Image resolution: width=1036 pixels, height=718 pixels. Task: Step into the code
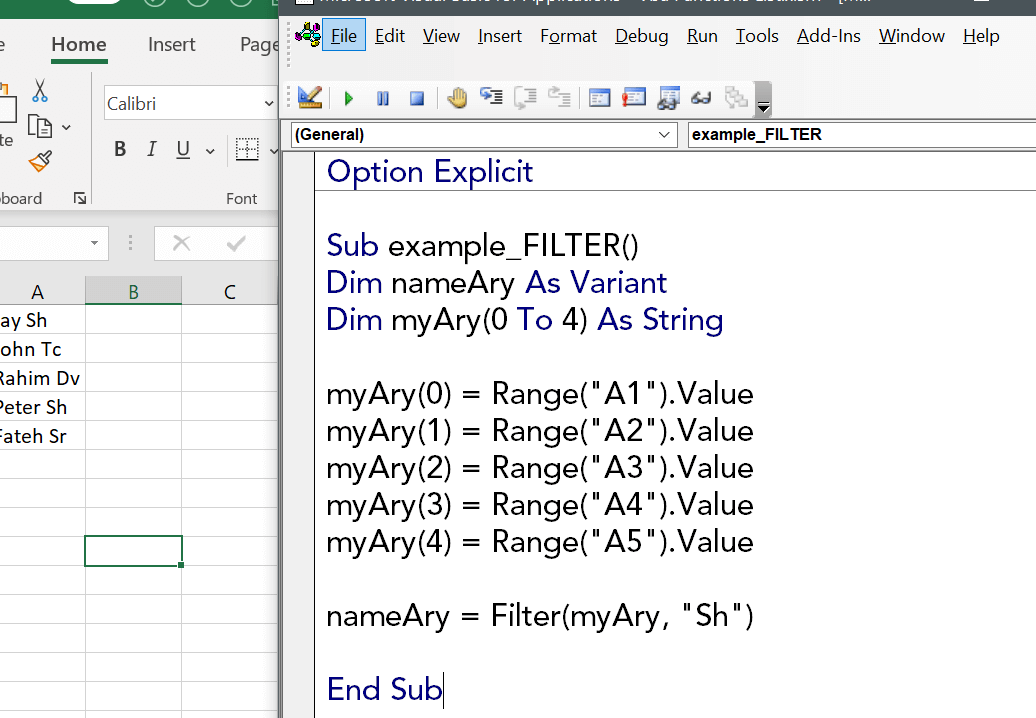[x=491, y=98]
